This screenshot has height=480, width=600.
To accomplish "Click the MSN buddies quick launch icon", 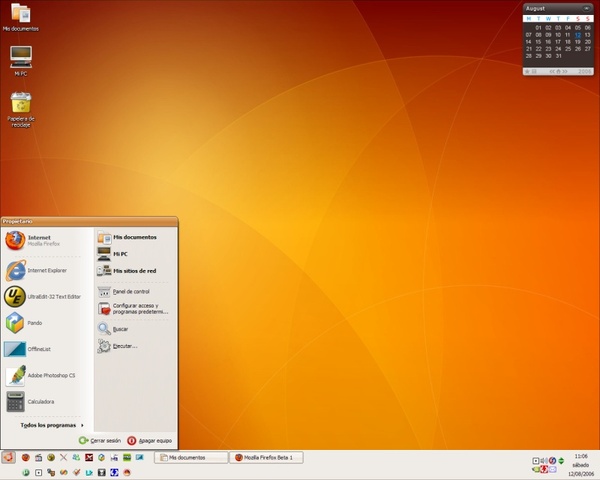I will [x=76, y=457].
